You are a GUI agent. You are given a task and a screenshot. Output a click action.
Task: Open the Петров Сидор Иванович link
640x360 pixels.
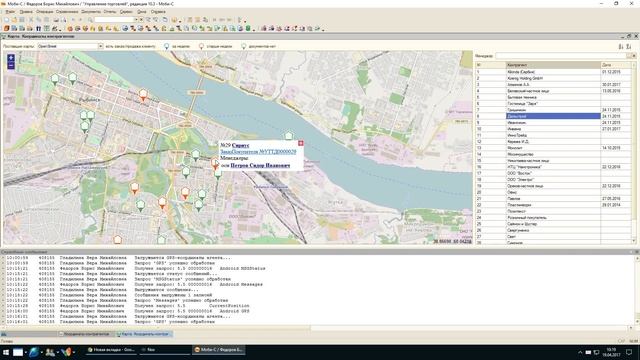[260, 165]
